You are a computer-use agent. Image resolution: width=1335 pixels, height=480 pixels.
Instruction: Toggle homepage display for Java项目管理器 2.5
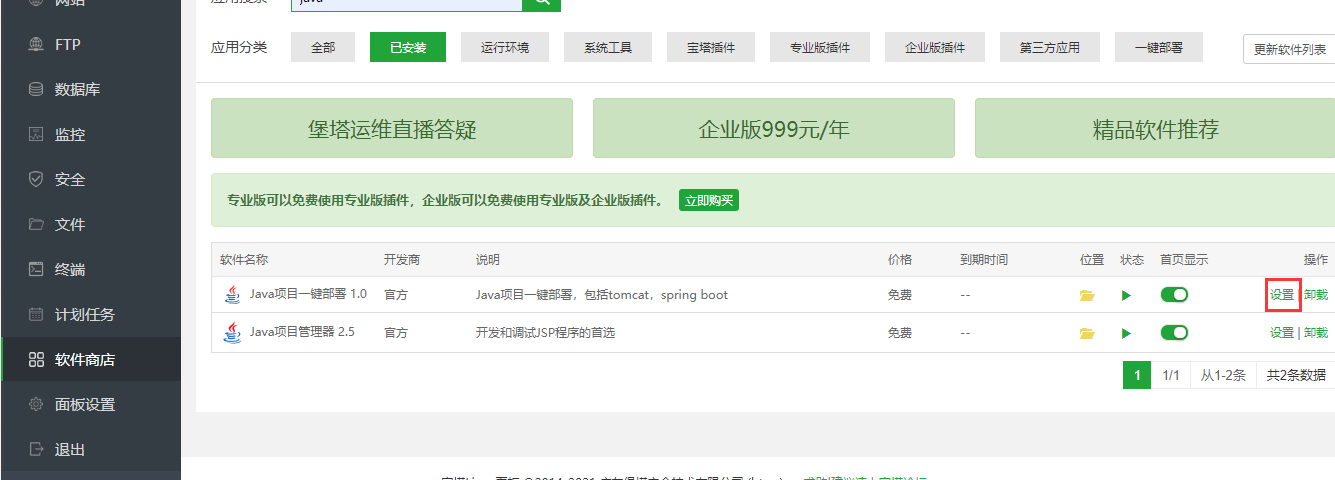point(1174,332)
